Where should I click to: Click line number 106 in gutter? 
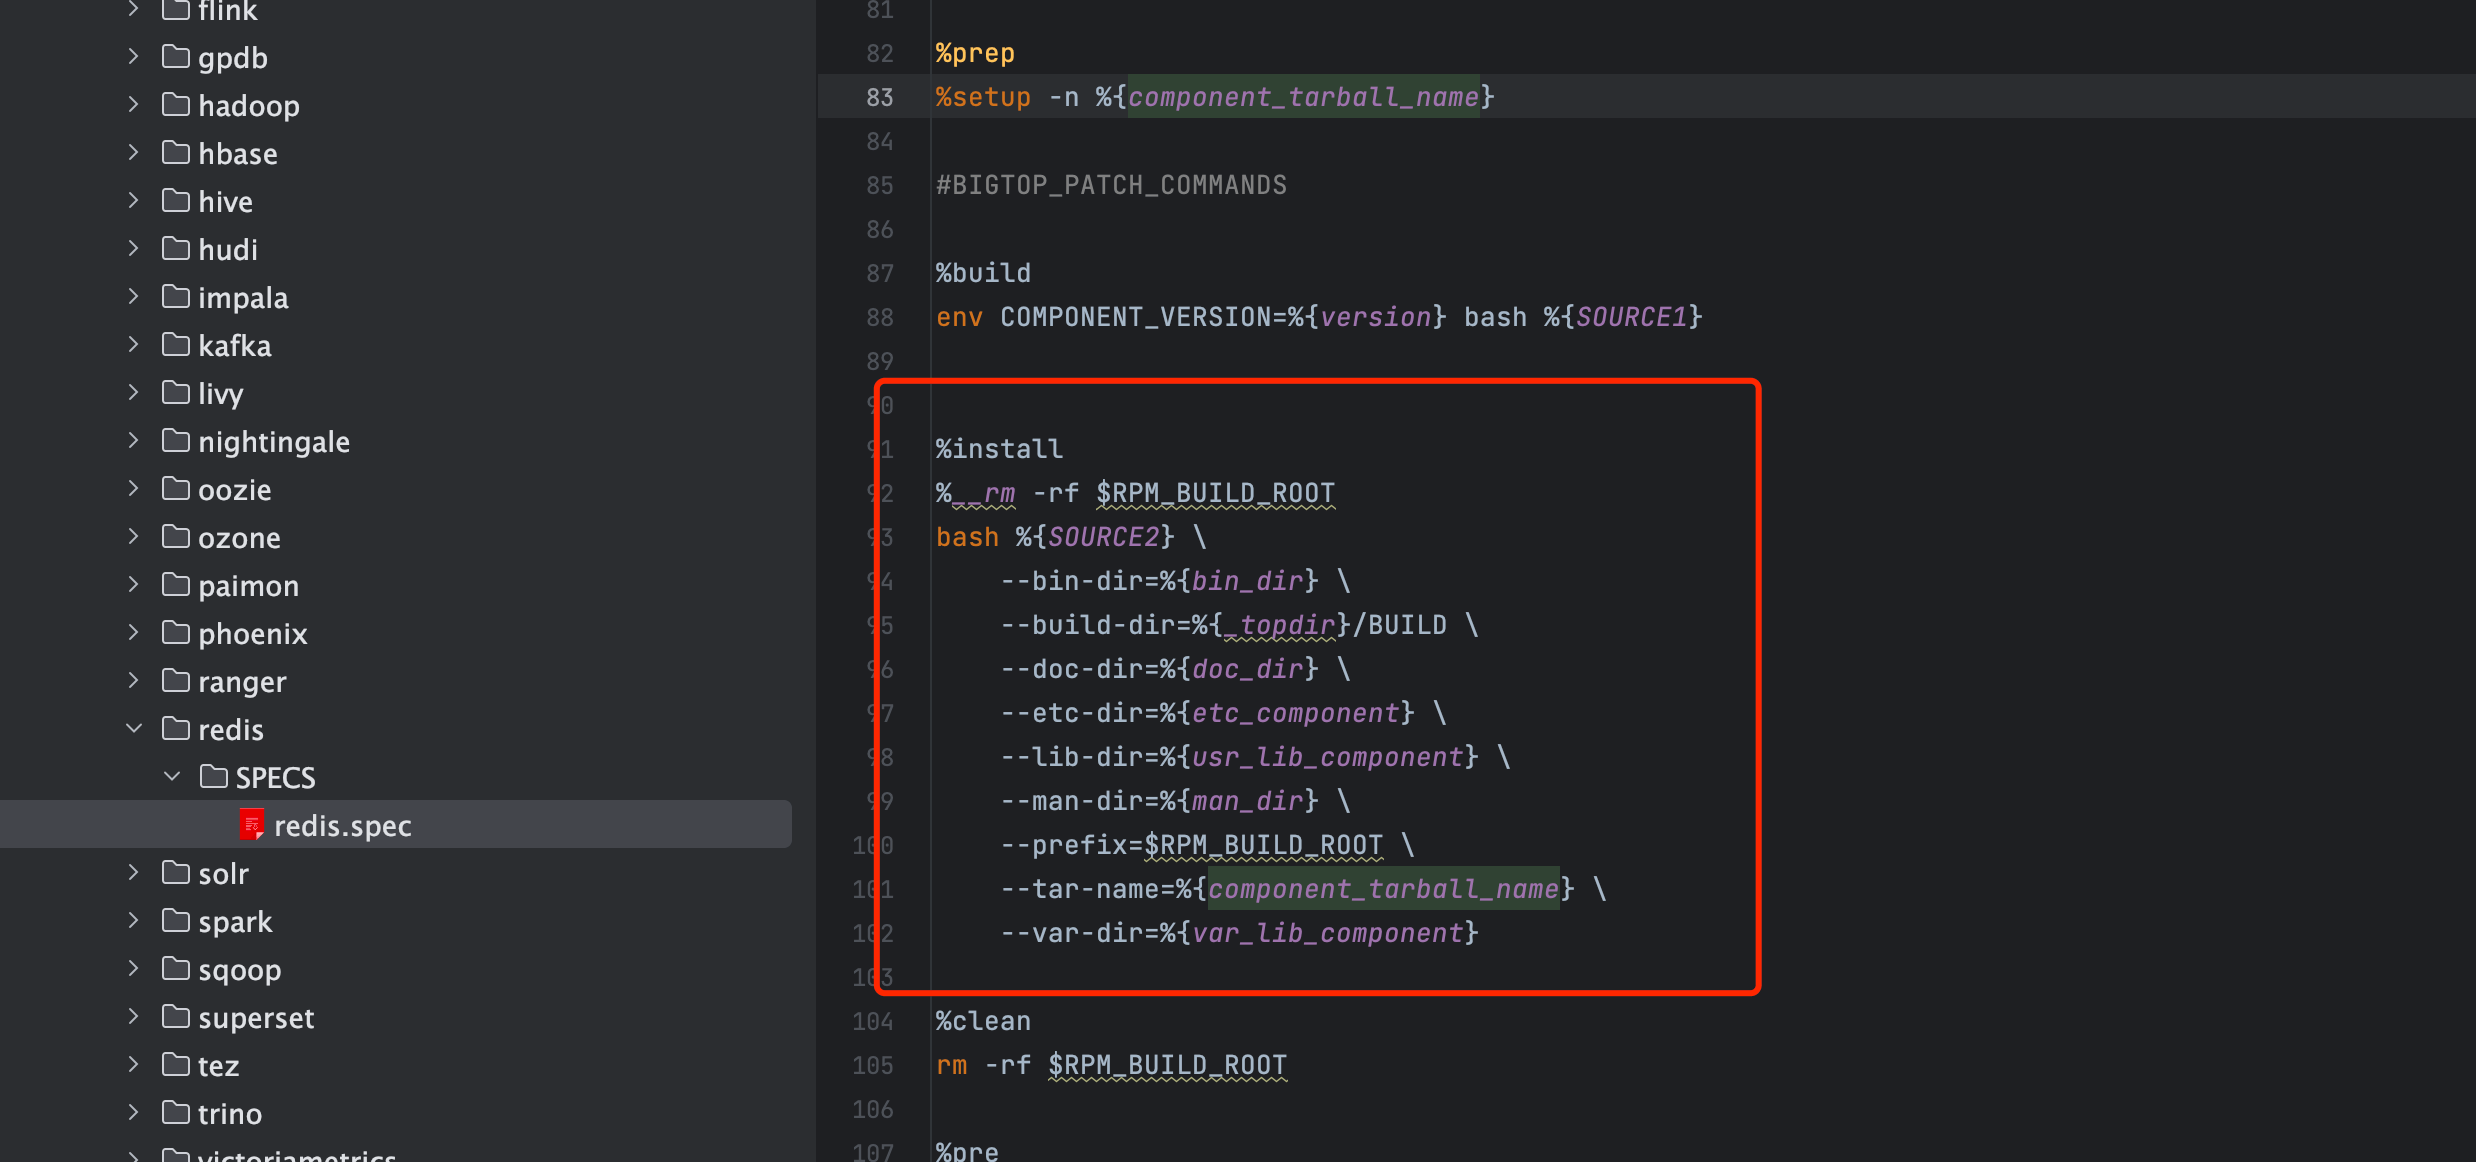[873, 1109]
